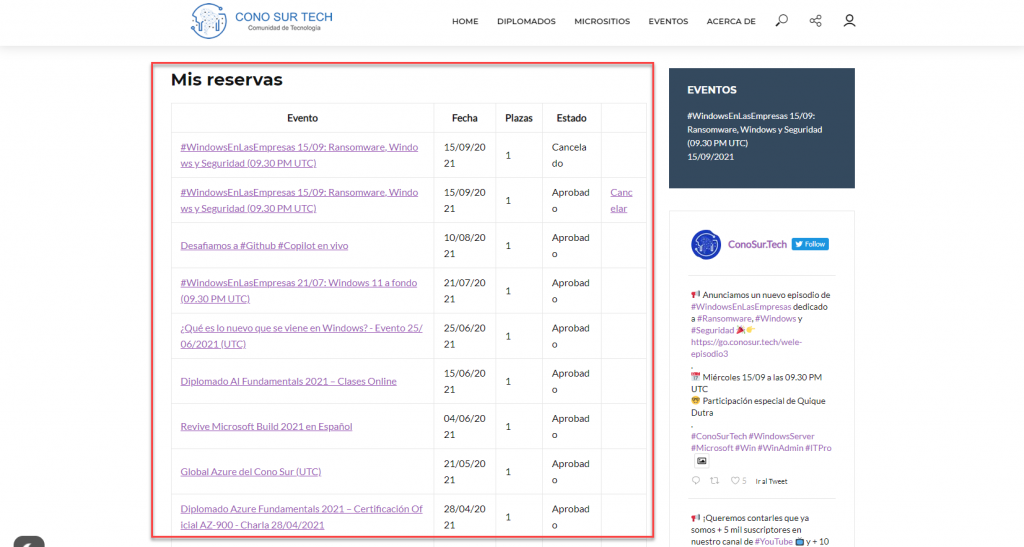Click the #Ransomware hashtag in tweet
This screenshot has width=1024, height=547.
point(724,319)
